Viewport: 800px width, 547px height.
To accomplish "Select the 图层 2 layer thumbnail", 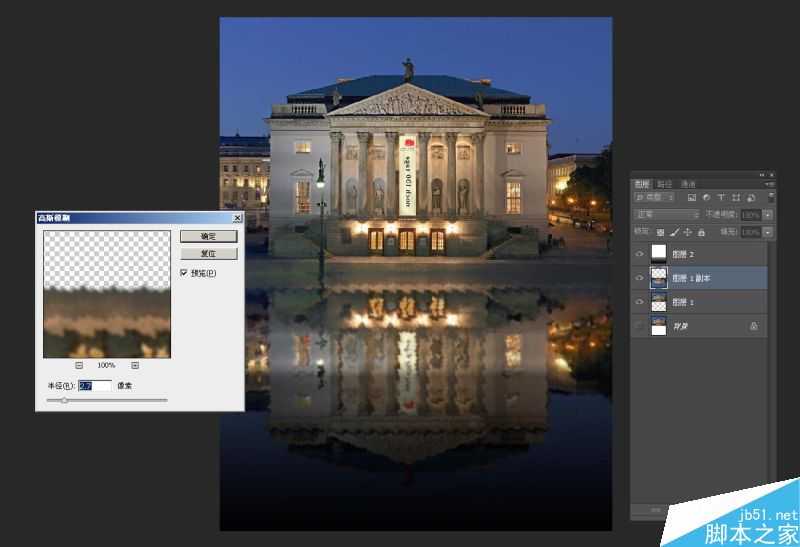I will 659,254.
